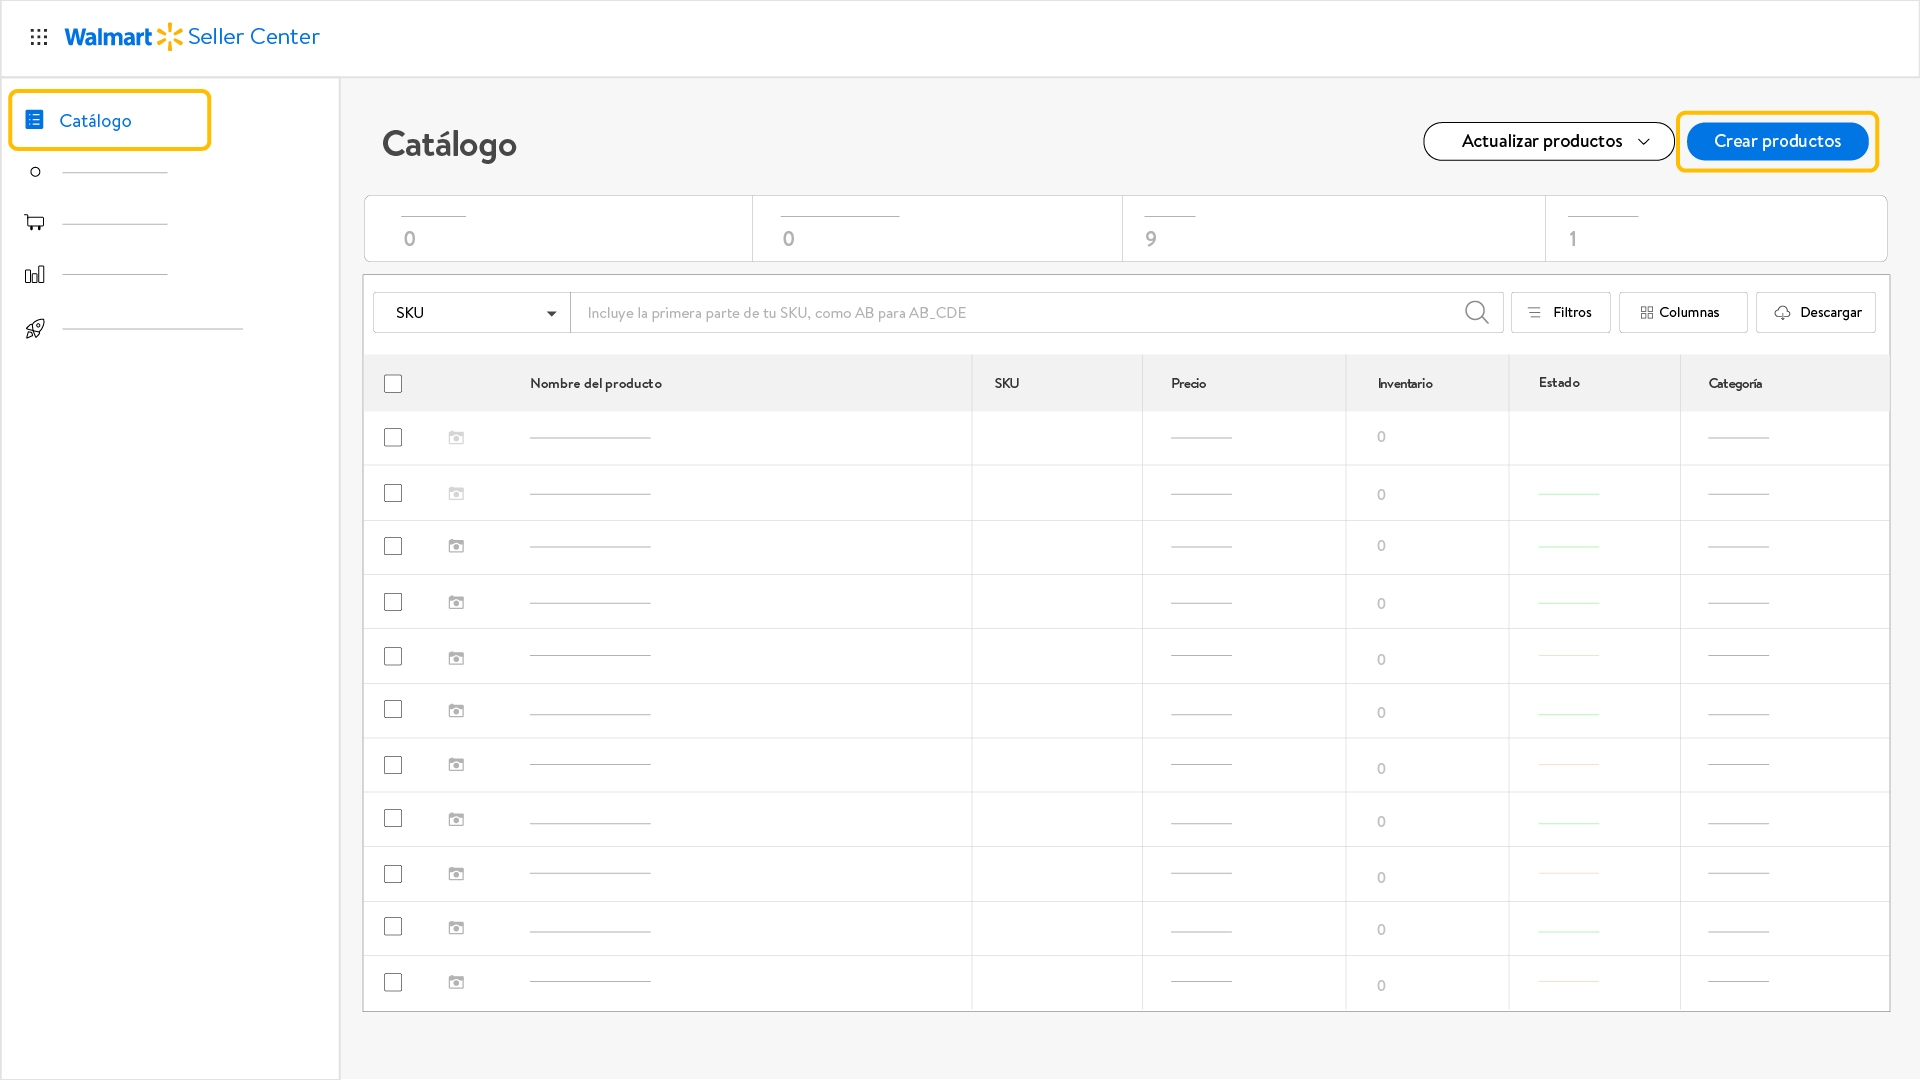
Task: Open the Filtros filter panel
Action: click(x=1560, y=313)
